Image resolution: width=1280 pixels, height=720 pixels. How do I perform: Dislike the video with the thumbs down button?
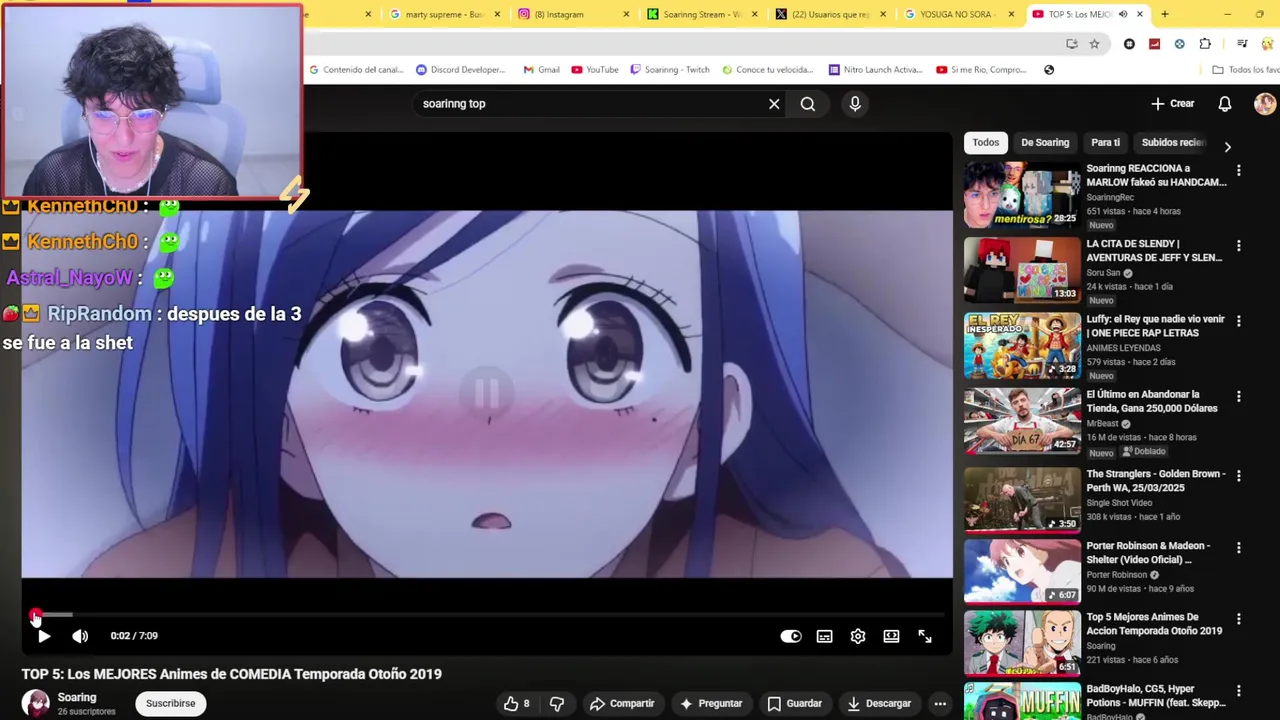(557, 703)
